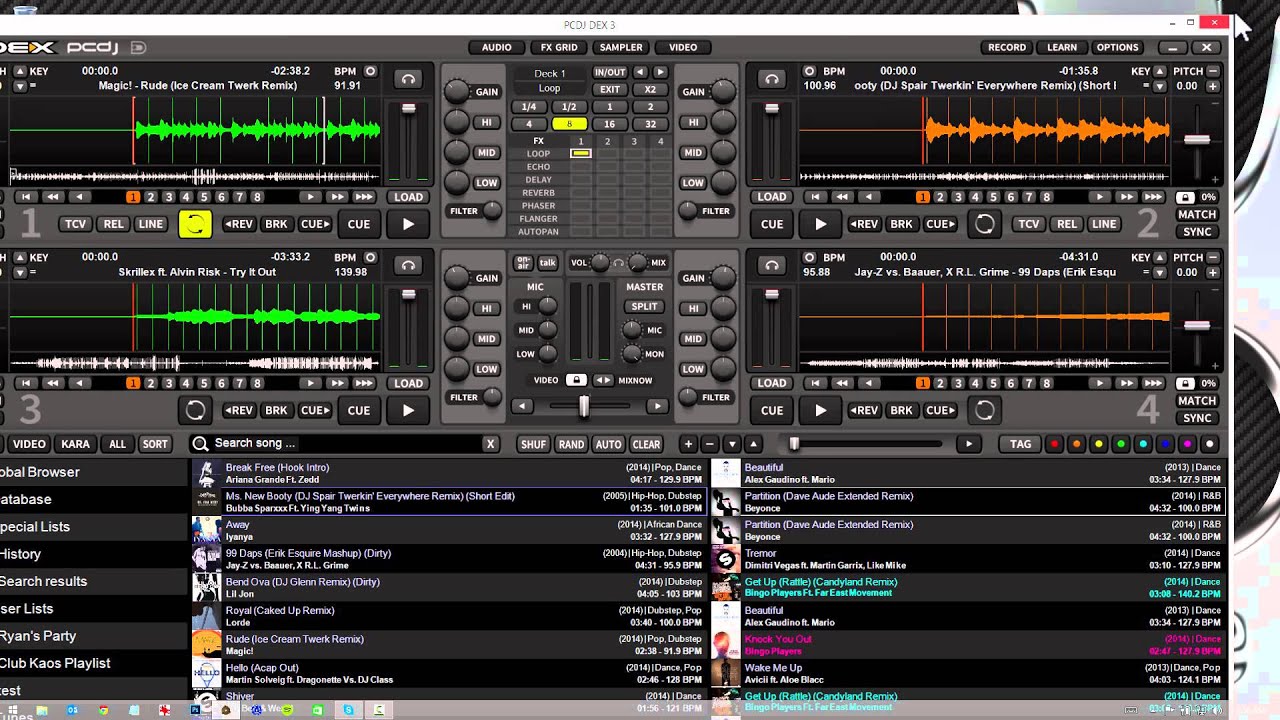Start playback on deck 1
This screenshot has height=720, width=1280.
coord(408,224)
